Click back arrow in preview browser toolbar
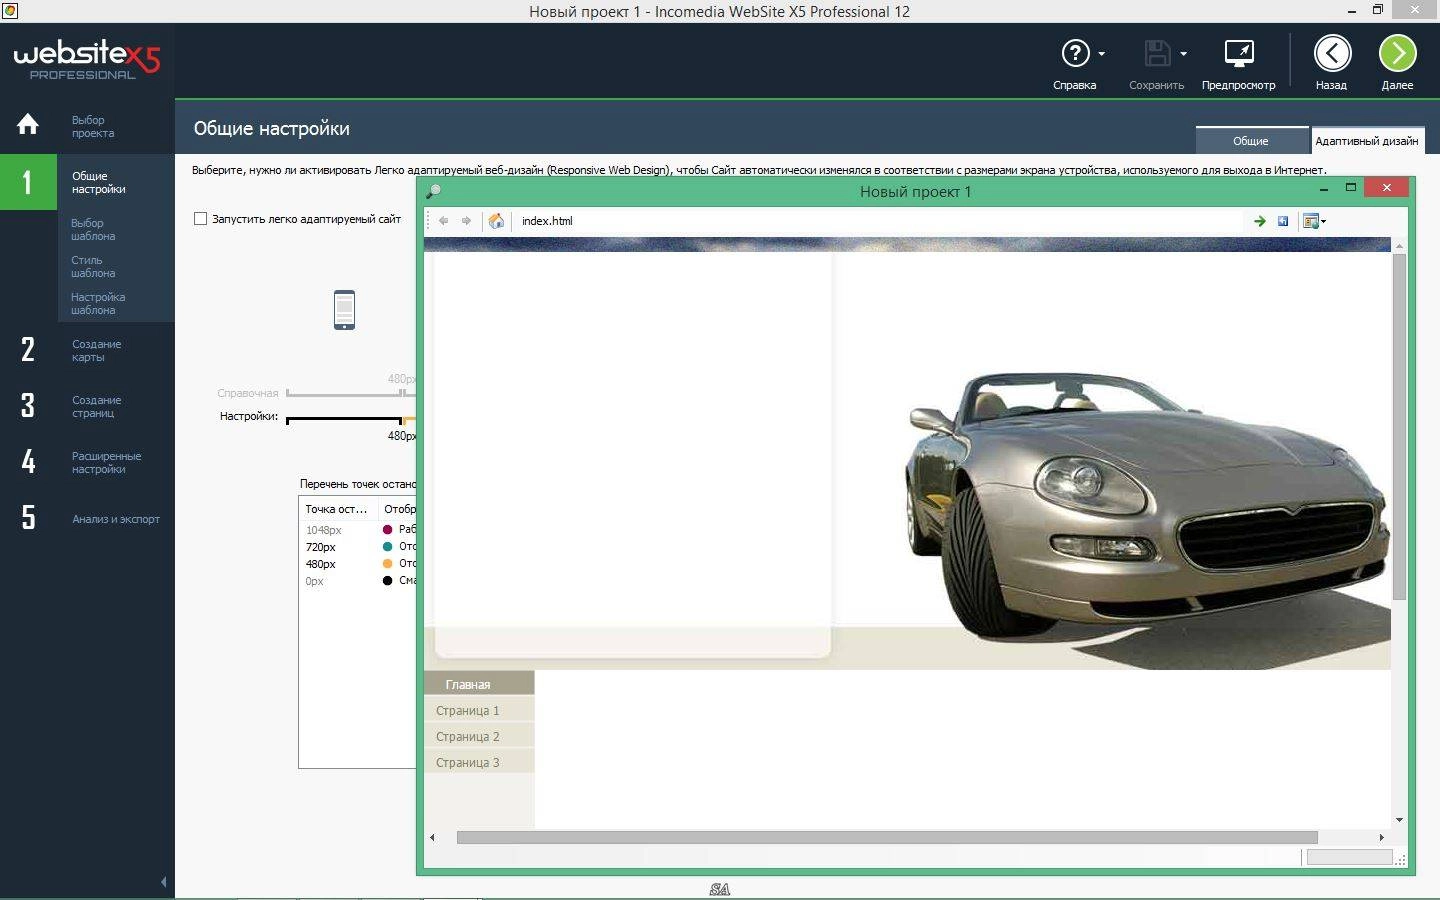Screen dimensions: 1440x900 click(x=444, y=221)
